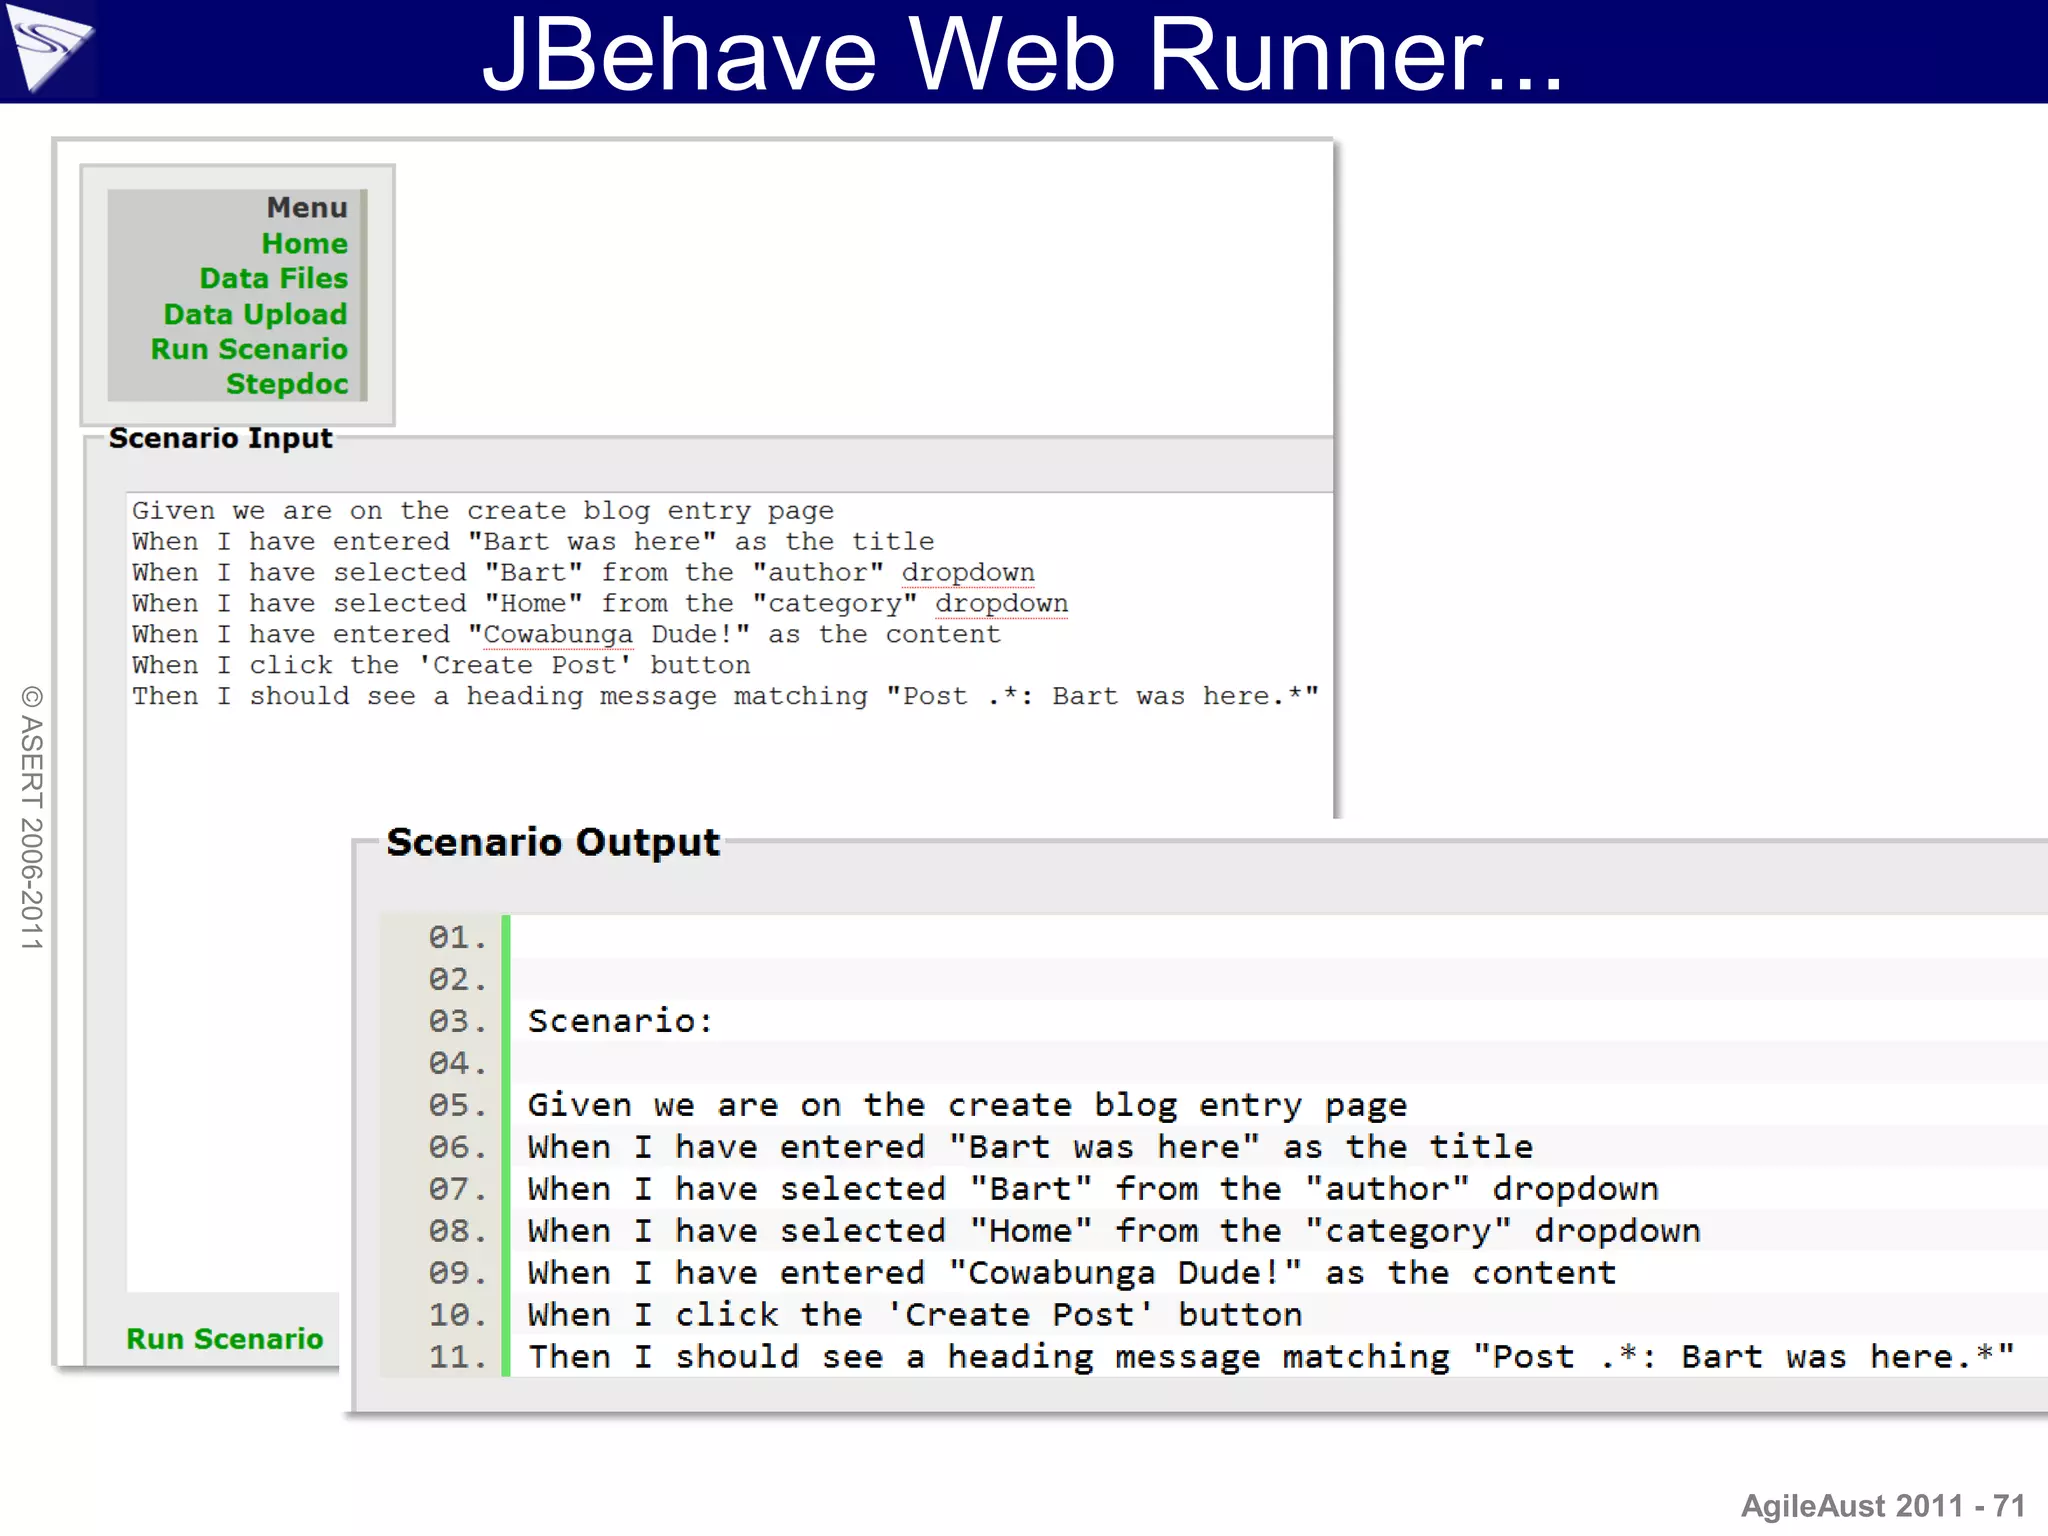Viewport: 2048px width, 1536px height.
Task: Click the Scenario Output legend title
Action: [552, 842]
